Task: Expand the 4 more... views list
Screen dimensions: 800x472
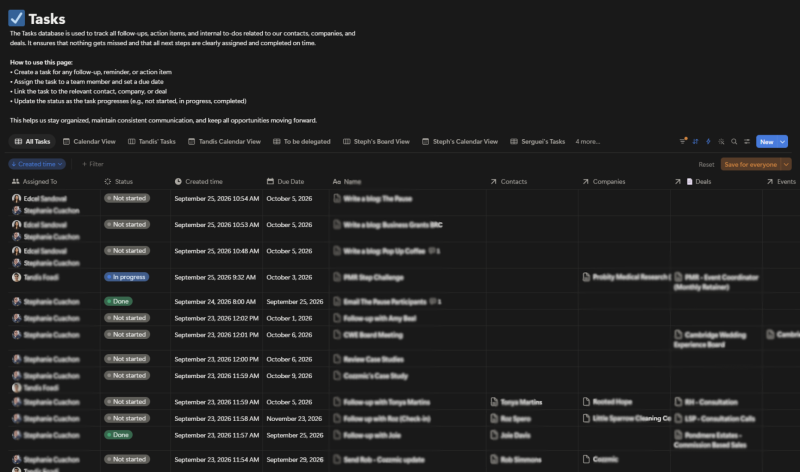Action: coord(588,141)
